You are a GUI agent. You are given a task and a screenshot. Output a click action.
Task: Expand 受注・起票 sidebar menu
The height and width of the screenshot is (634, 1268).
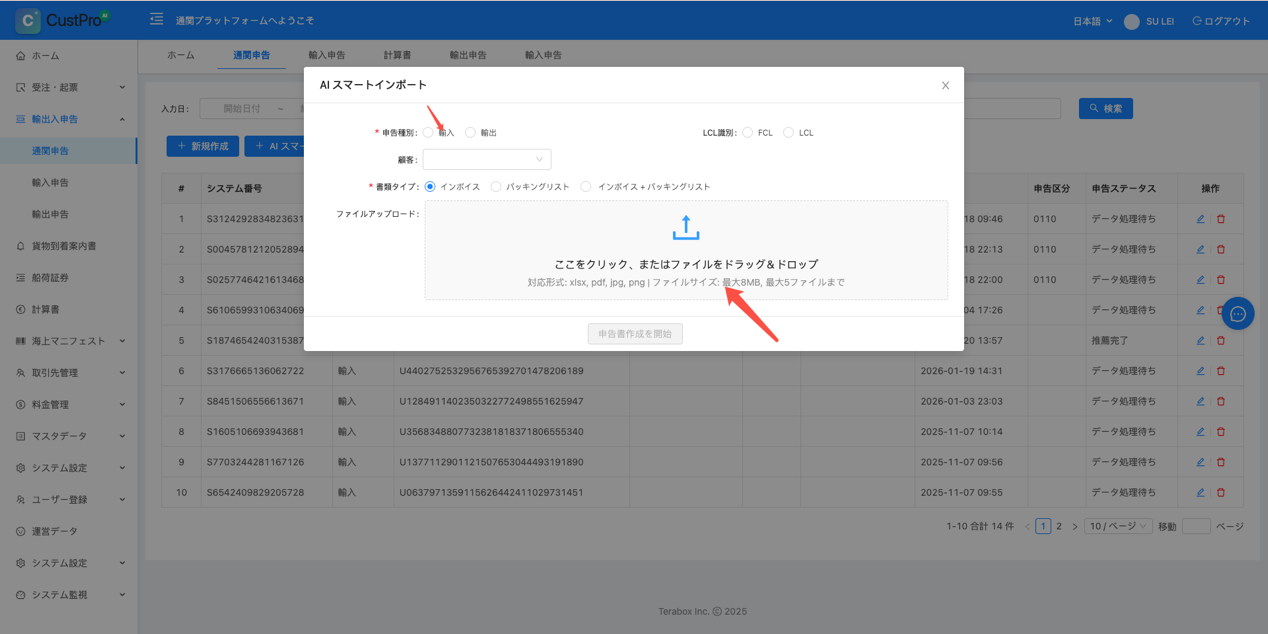69,88
